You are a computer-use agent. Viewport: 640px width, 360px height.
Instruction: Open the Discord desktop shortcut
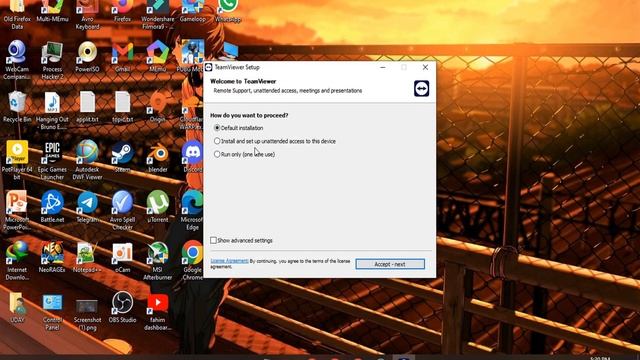point(192,157)
